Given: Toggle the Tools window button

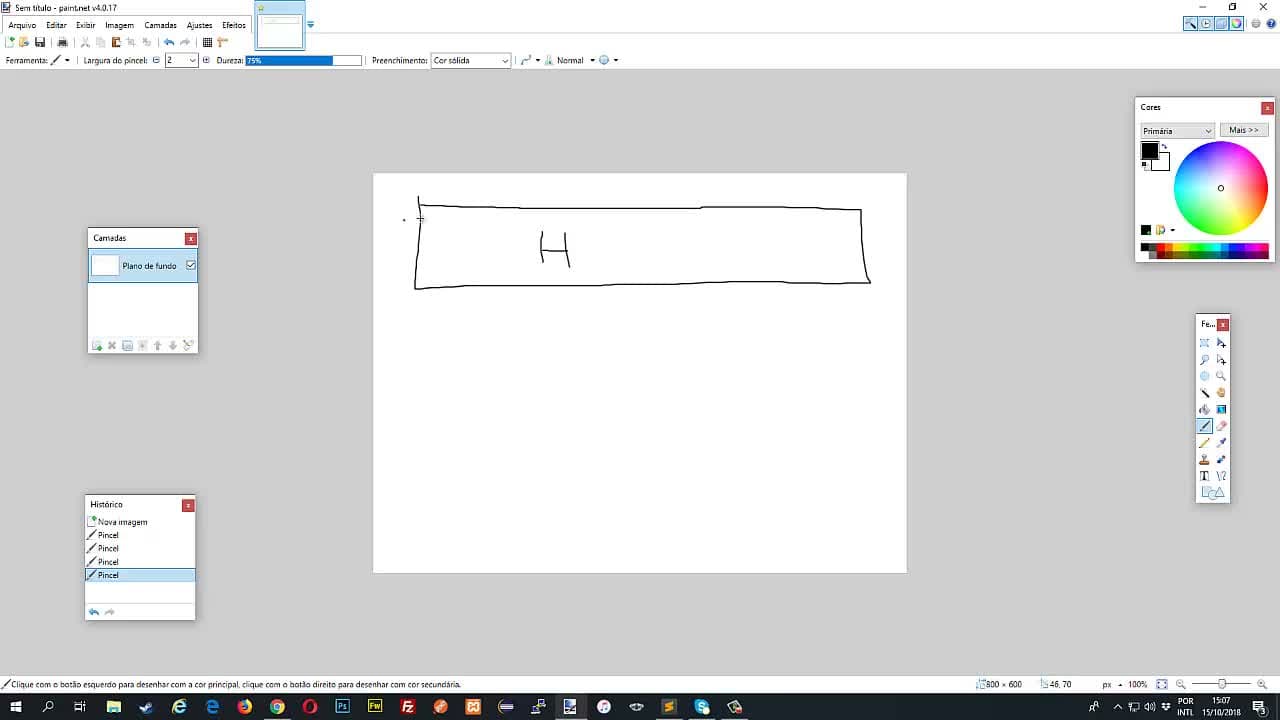Looking at the screenshot, I should click(1190, 24).
